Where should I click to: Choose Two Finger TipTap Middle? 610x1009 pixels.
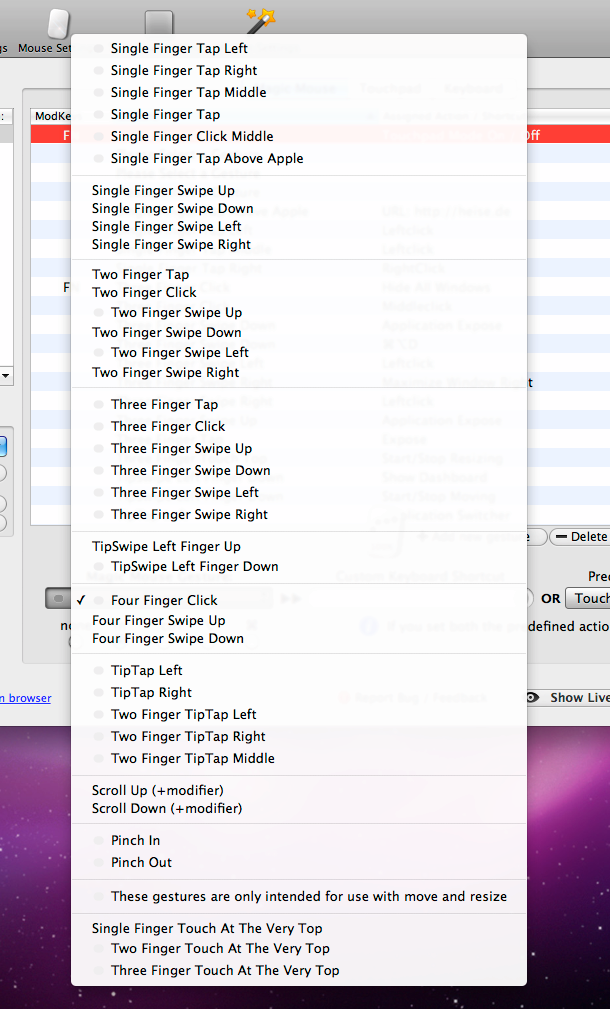tap(192, 758)
